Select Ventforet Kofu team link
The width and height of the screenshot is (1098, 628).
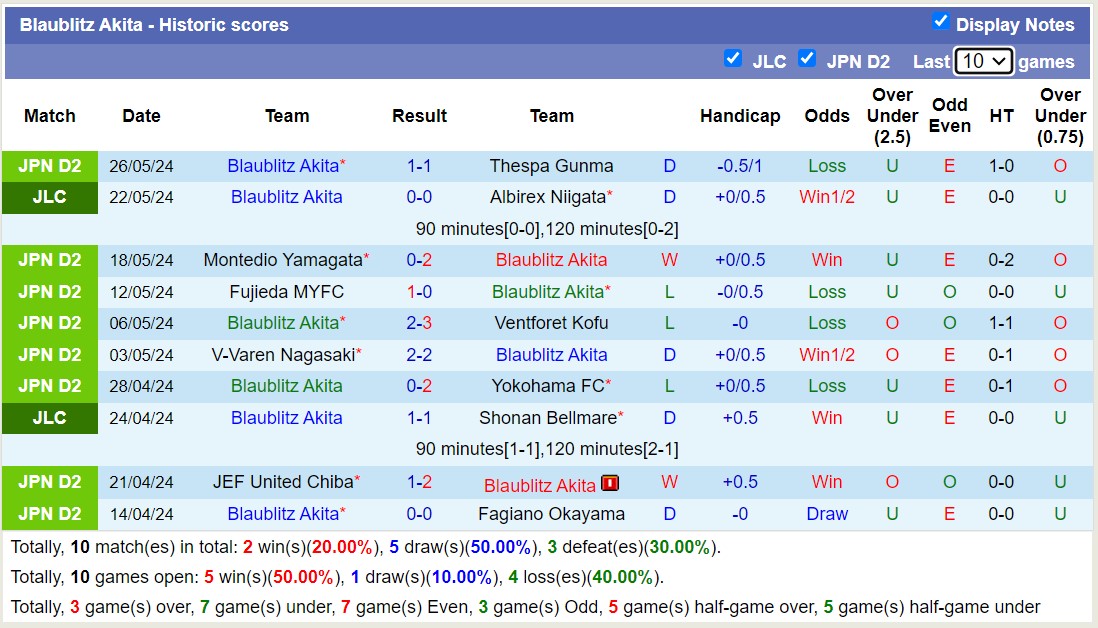click(x=551, y=323)
